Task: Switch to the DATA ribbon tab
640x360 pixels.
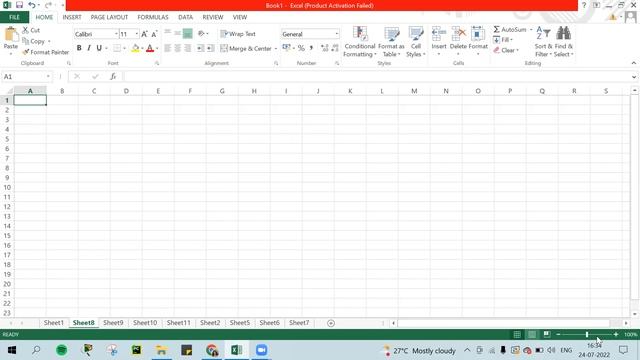Action: click(x=185, y=17)
